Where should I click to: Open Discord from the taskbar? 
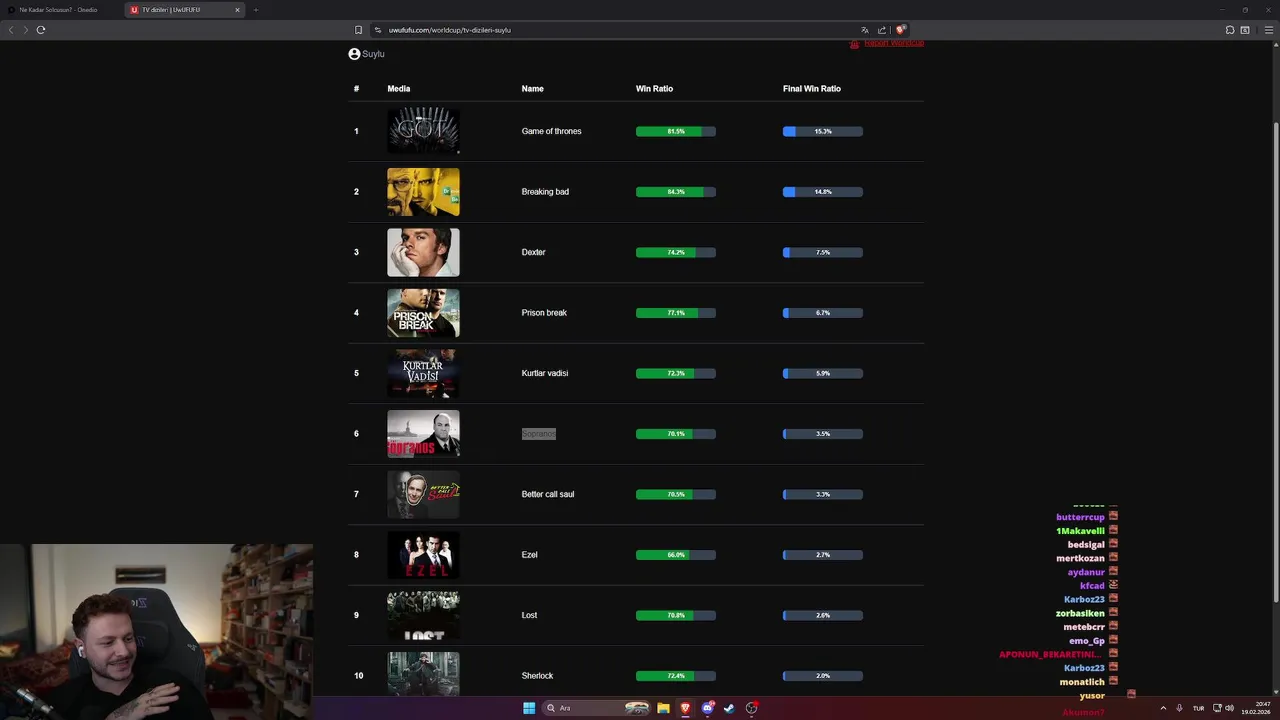708,708
